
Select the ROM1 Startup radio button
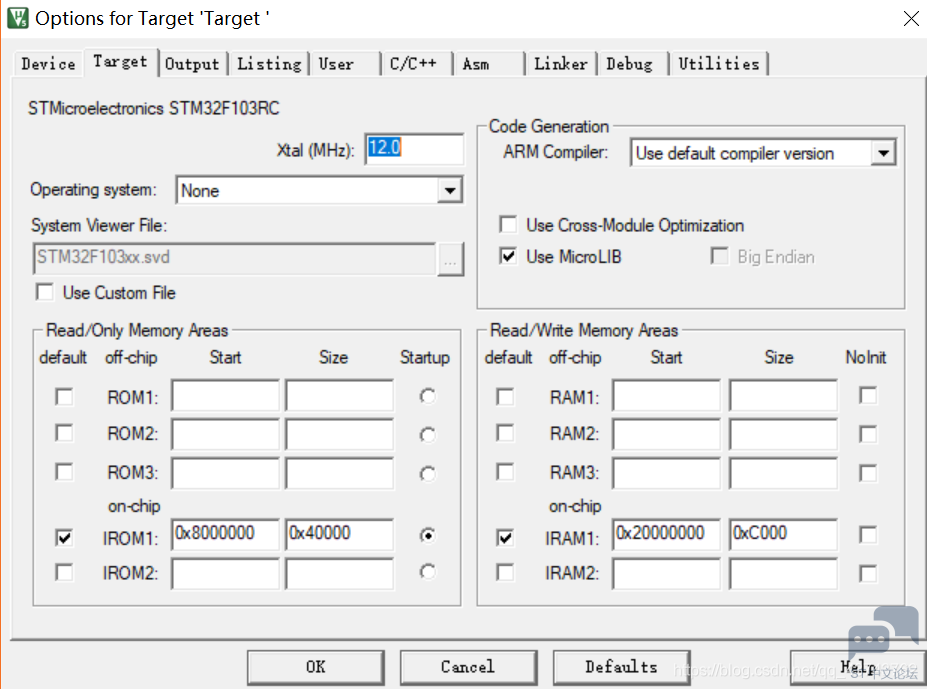click(x=427, y=396)
